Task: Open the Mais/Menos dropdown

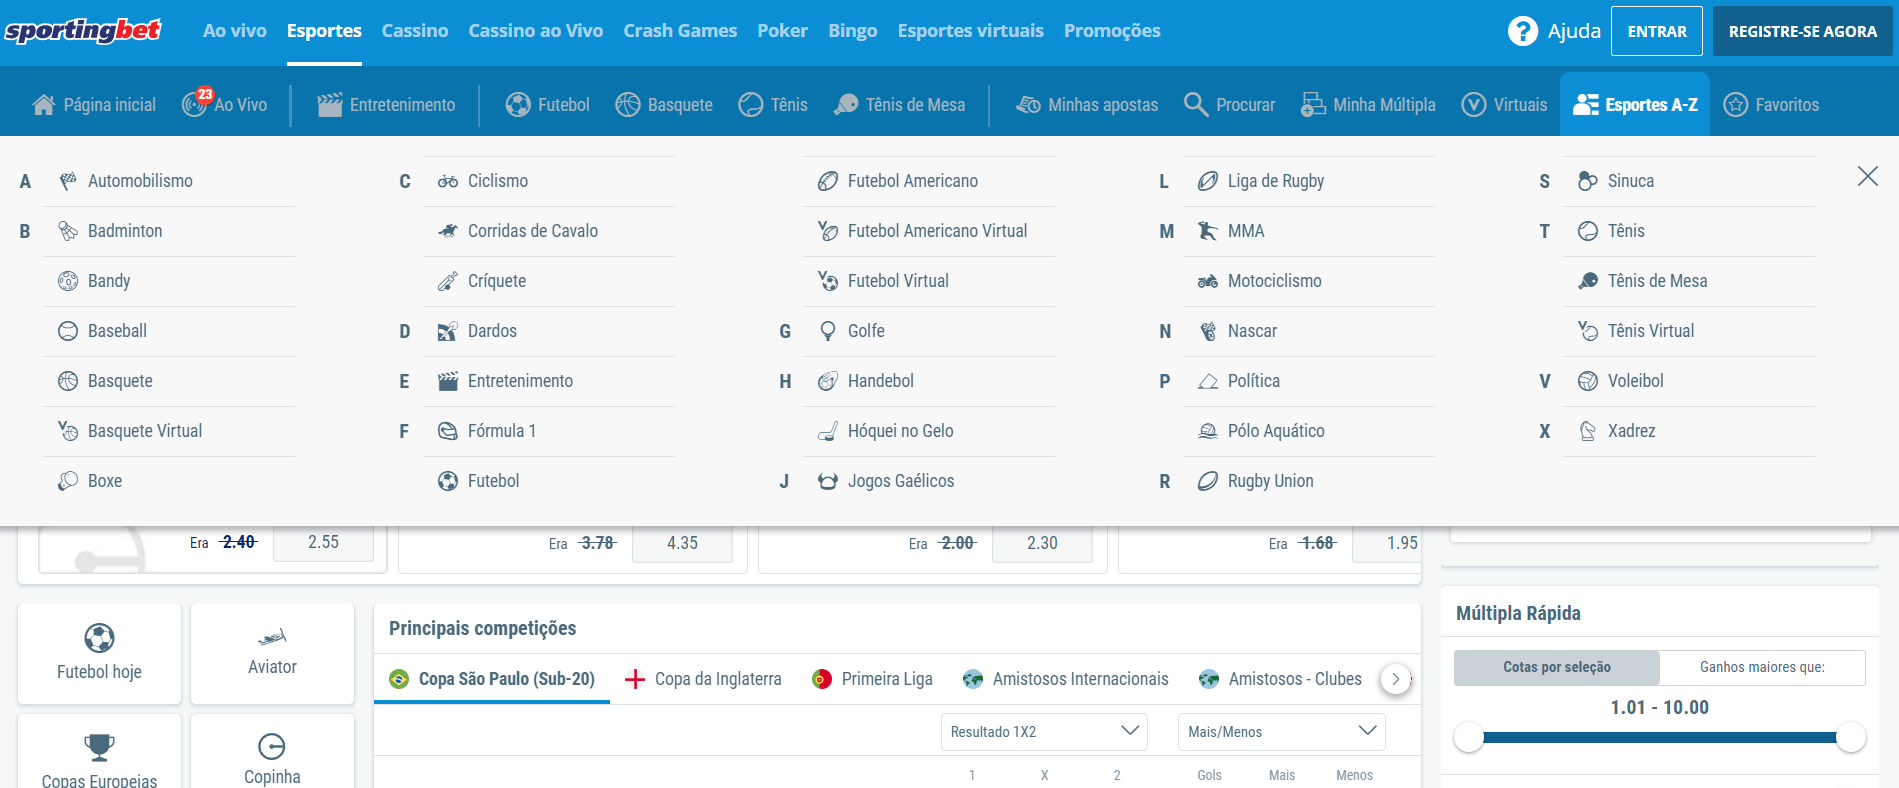Action: pyautogui.click(x=1282, y=732)
